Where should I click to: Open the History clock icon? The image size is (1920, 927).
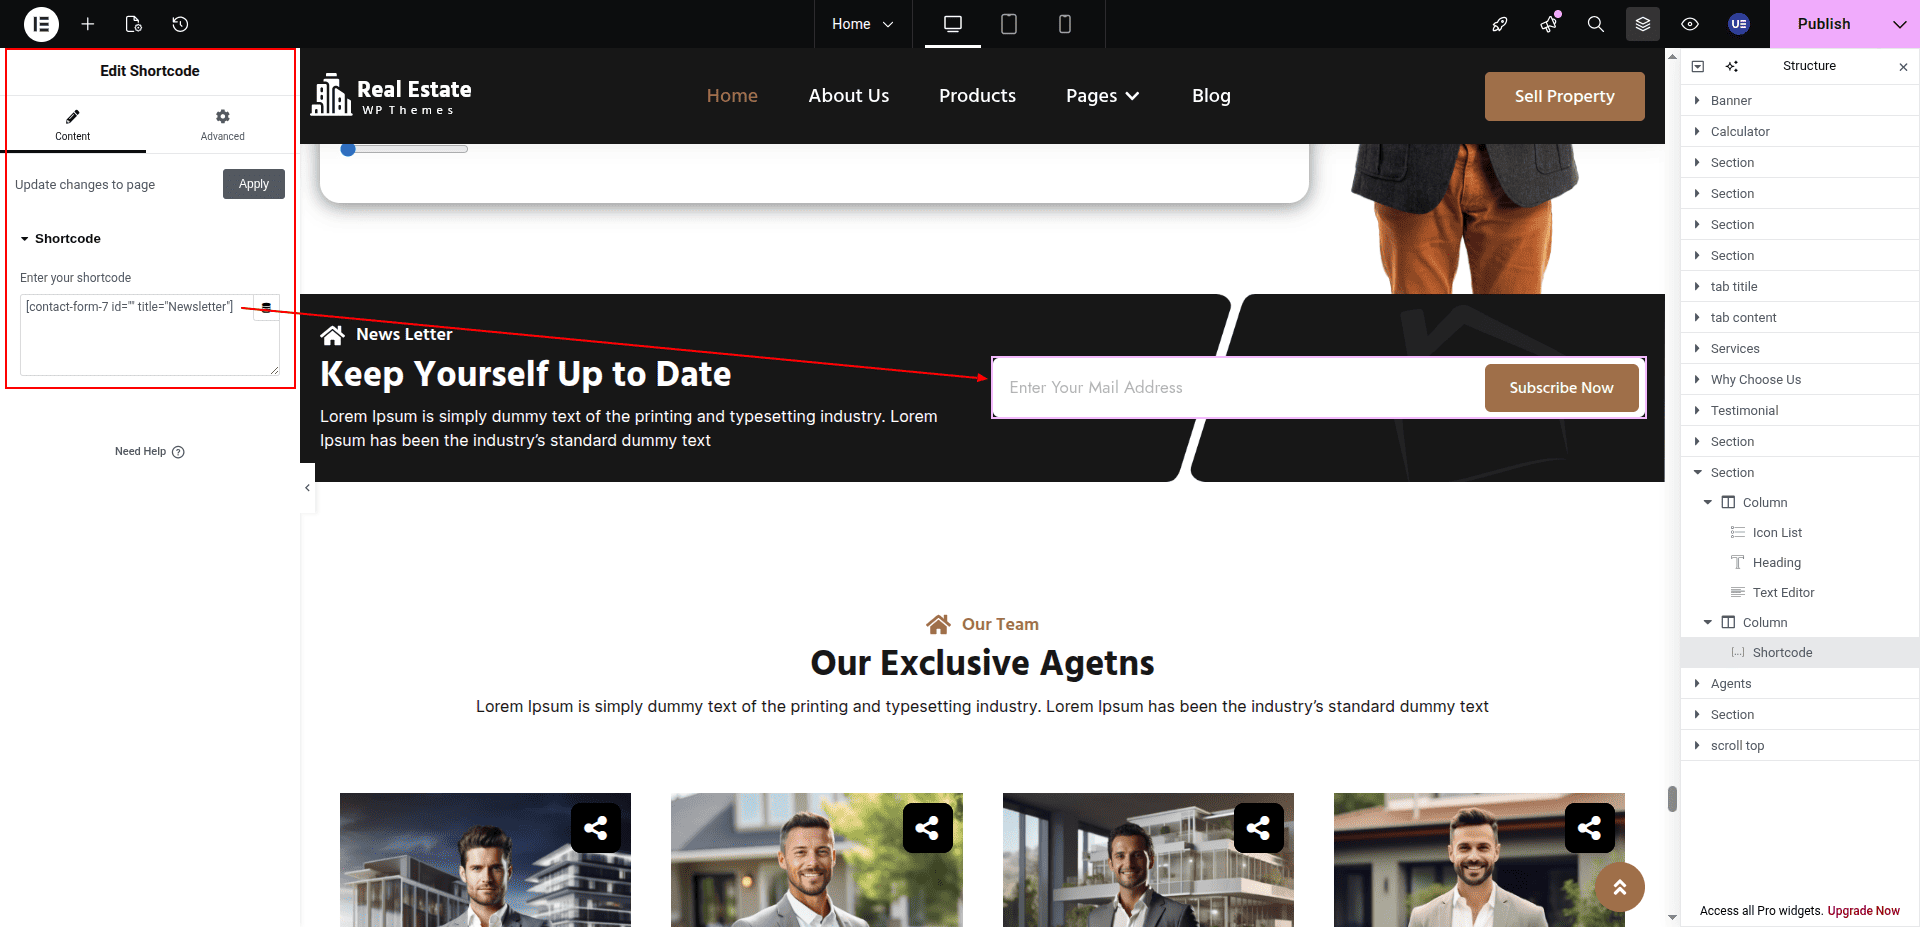tap(180, 24)
